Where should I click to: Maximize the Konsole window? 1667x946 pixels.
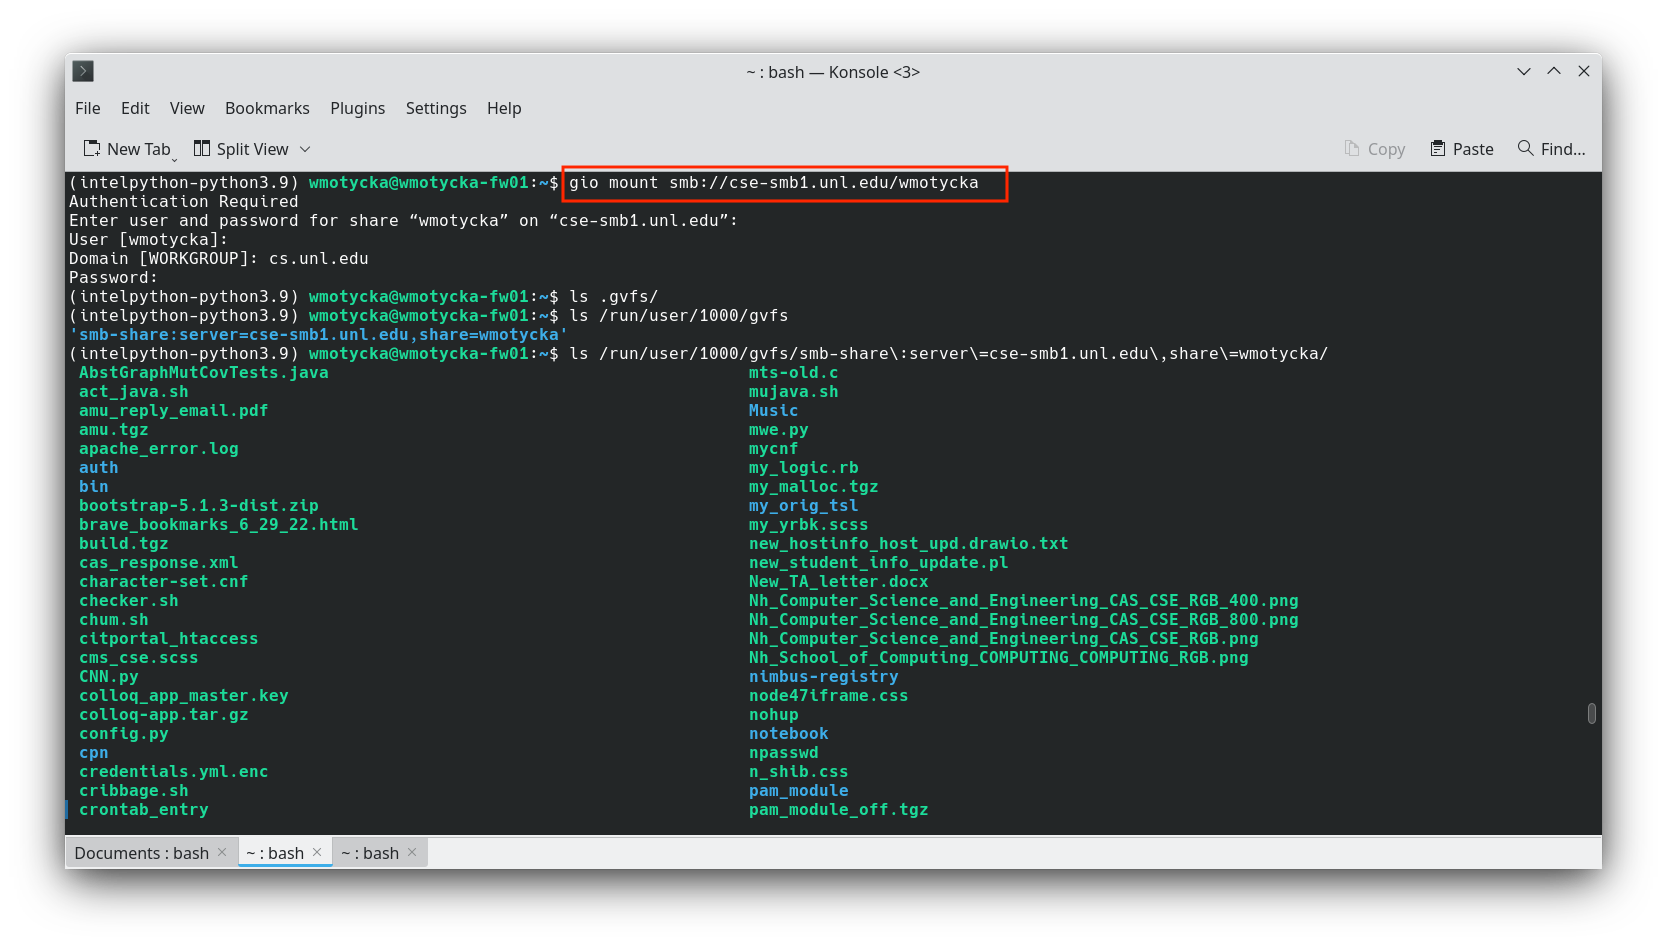coord(1554,71)
